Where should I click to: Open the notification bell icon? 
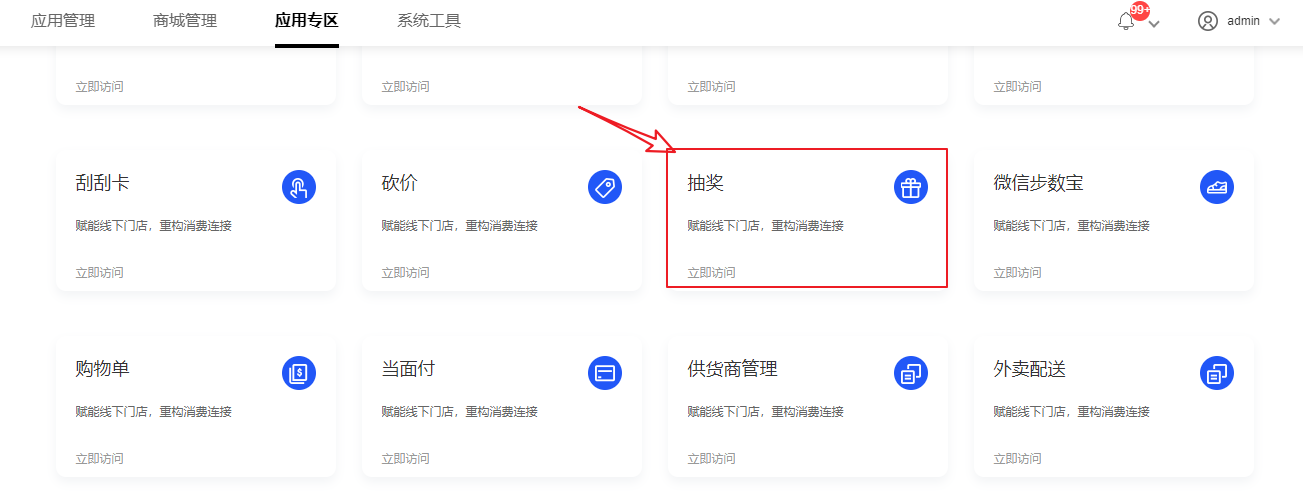1126,21
